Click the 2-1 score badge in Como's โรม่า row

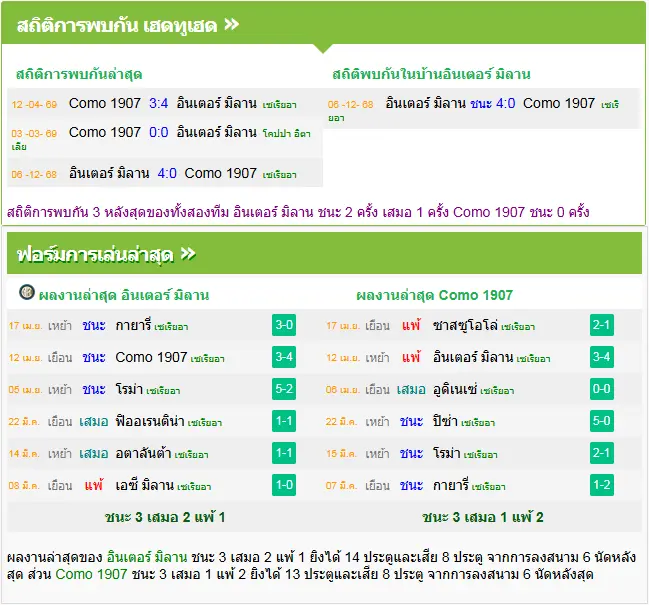601,453
